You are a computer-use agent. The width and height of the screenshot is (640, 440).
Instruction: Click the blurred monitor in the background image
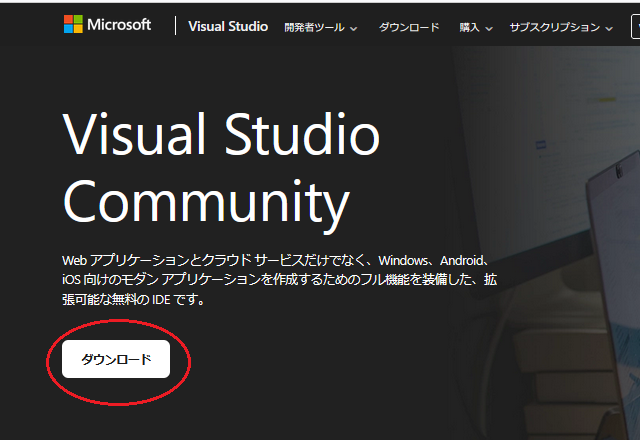560,120
